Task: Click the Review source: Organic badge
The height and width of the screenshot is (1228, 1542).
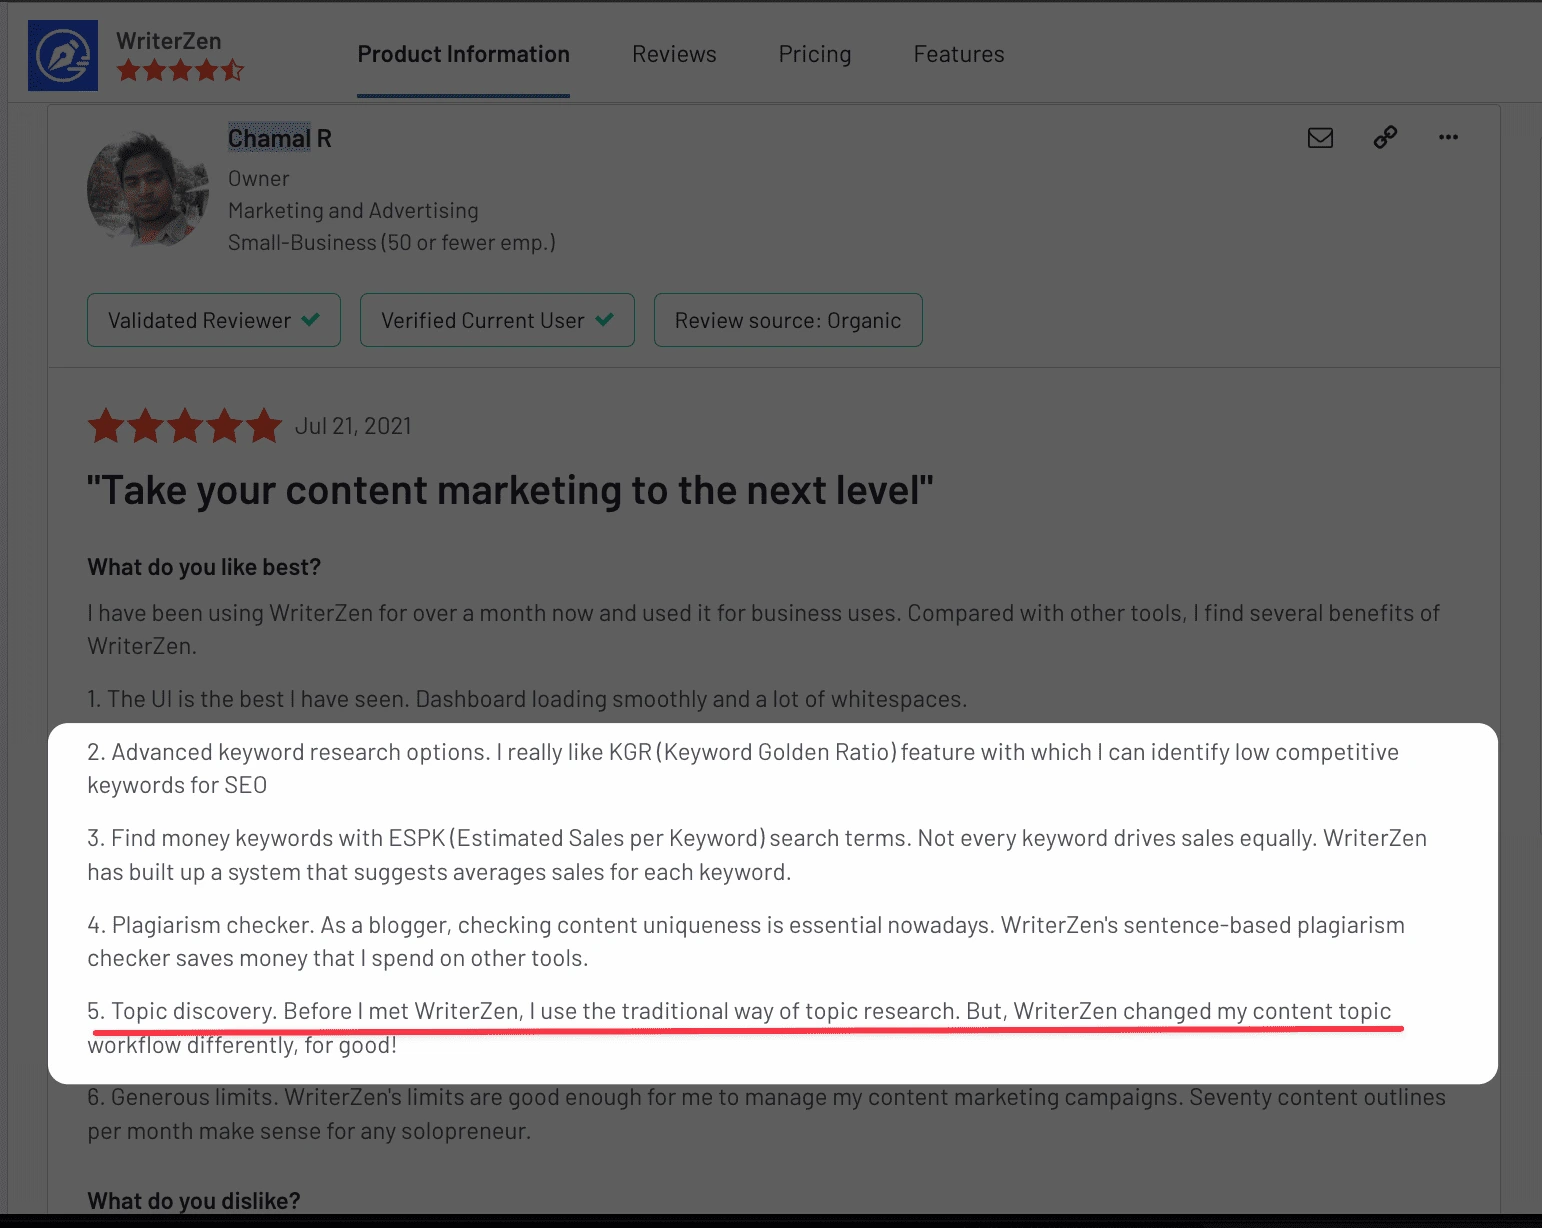Action: click(x=788, y=320)
